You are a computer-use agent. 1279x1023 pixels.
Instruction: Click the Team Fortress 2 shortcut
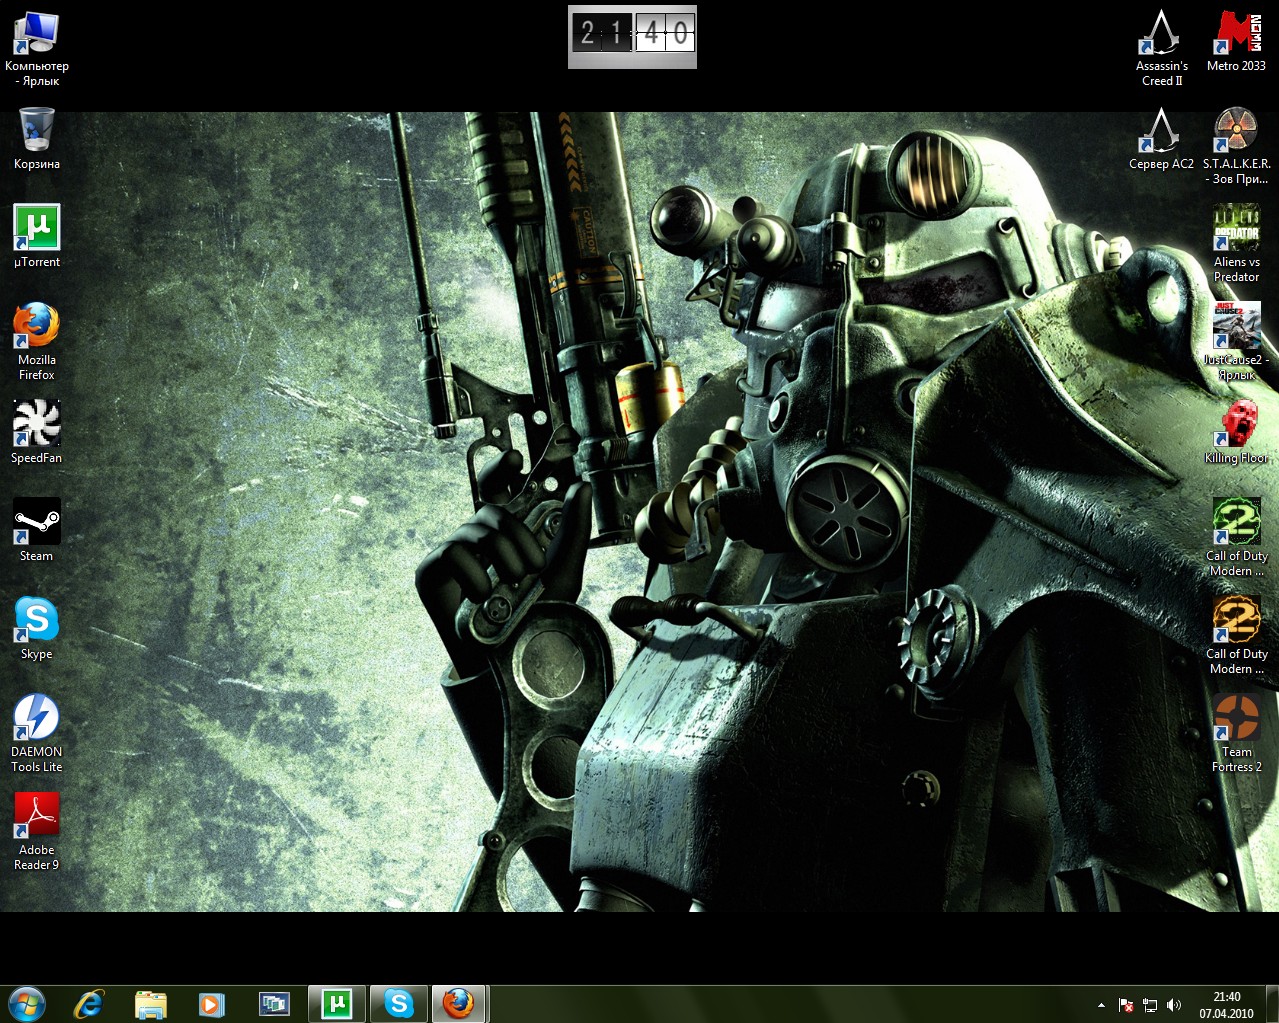pyautogui.click(x=1236, y=718)
